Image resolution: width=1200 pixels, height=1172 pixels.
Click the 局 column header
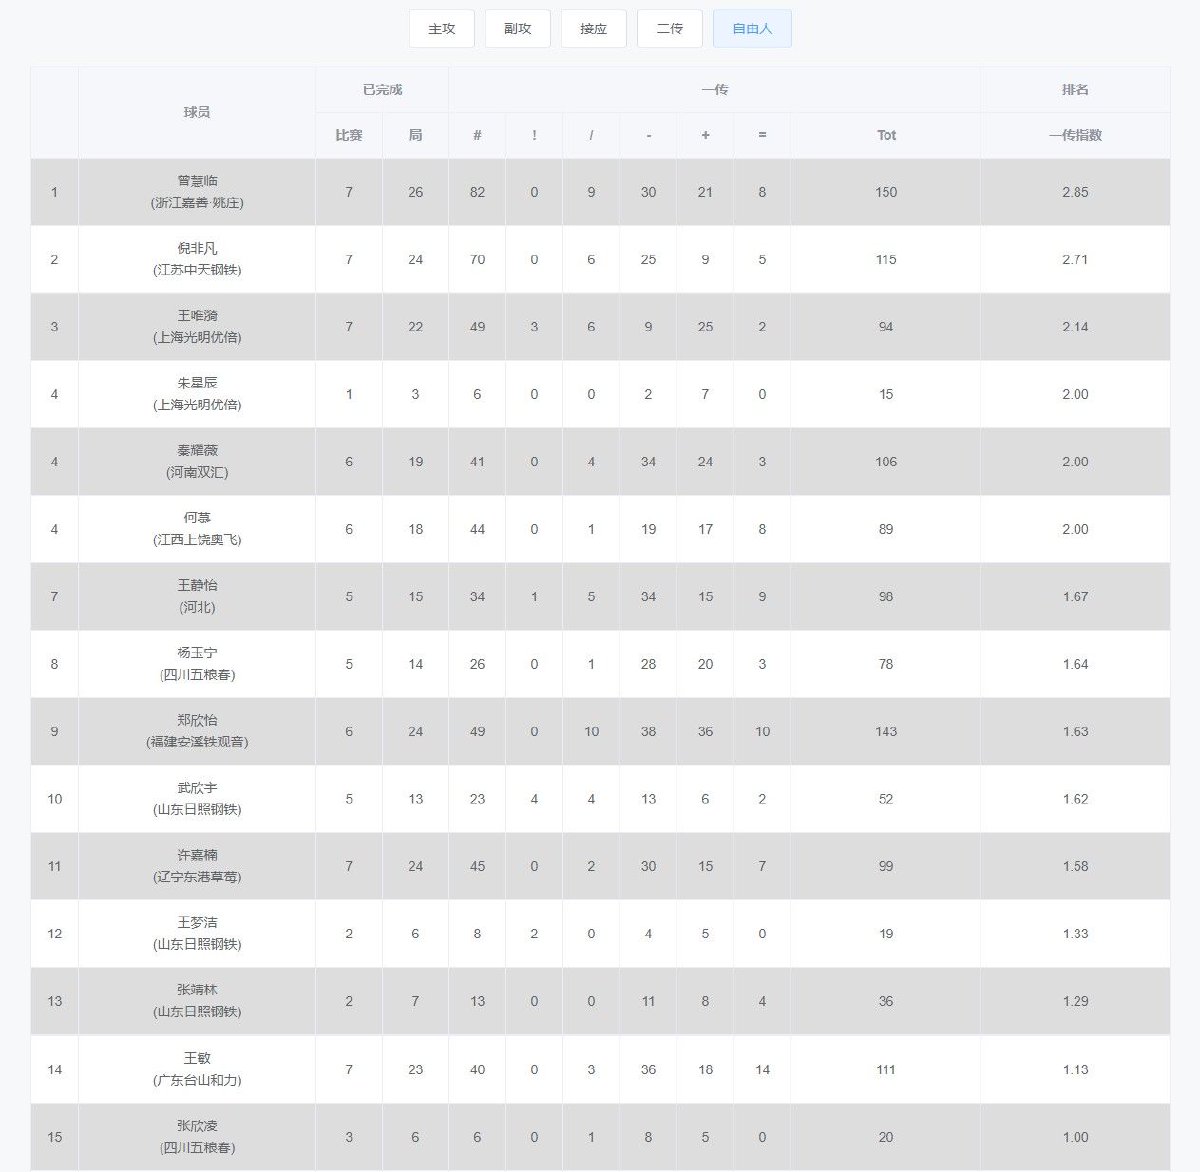coord(415,135)
